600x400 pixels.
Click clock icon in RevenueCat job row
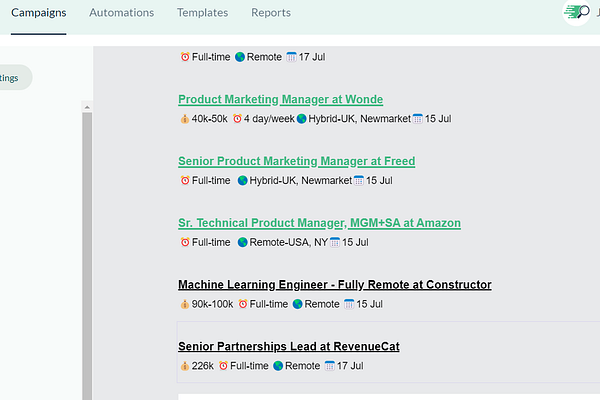click(x=223, y=366)
